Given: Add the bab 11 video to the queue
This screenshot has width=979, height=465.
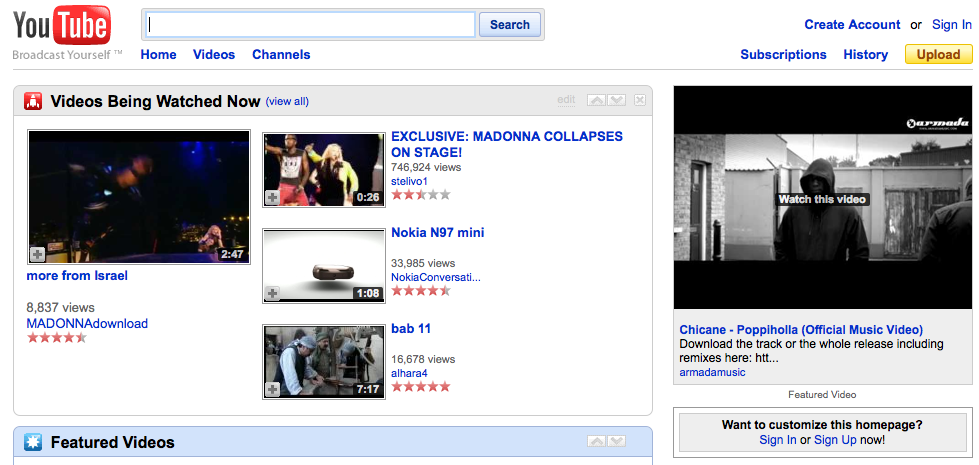Looking at the screenshot, I should (272, 390).
